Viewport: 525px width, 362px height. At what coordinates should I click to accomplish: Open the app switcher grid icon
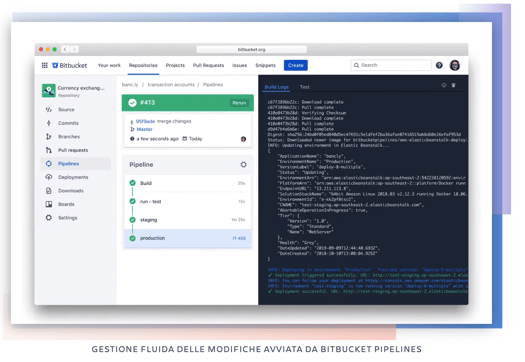(45, 65)
